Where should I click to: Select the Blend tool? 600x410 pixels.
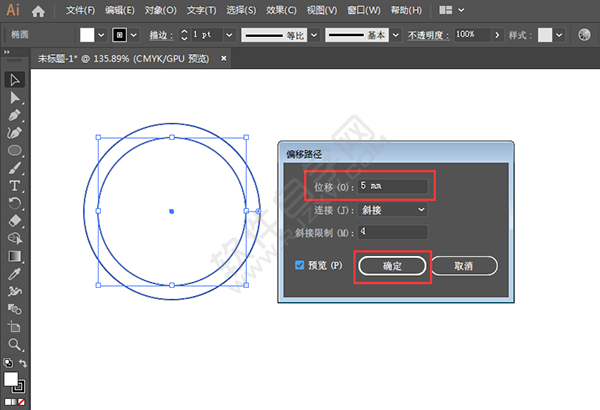(x=15, y=309)
